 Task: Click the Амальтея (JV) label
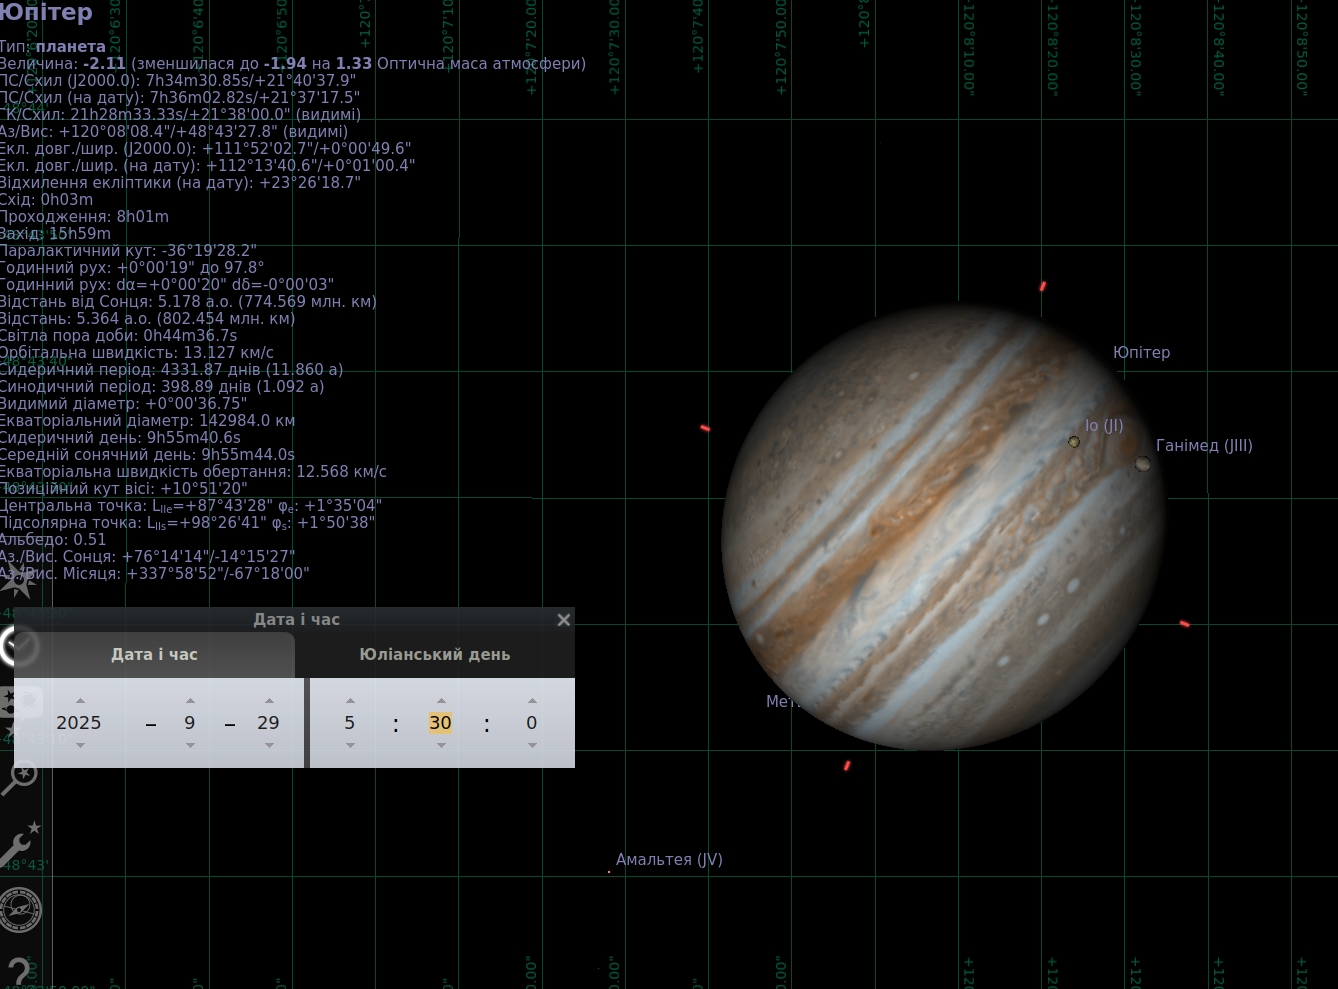669,860
